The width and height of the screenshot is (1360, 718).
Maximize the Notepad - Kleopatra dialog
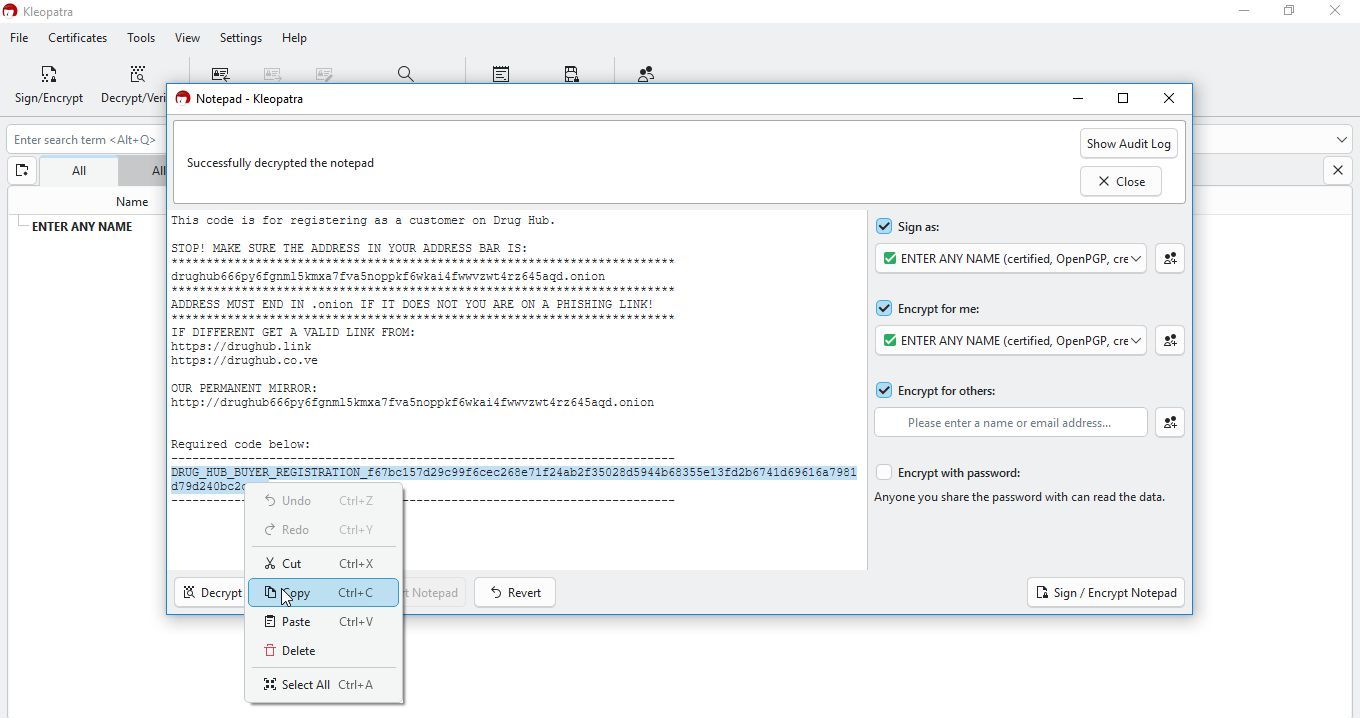pyautogui.click(x=1123, y=98)
